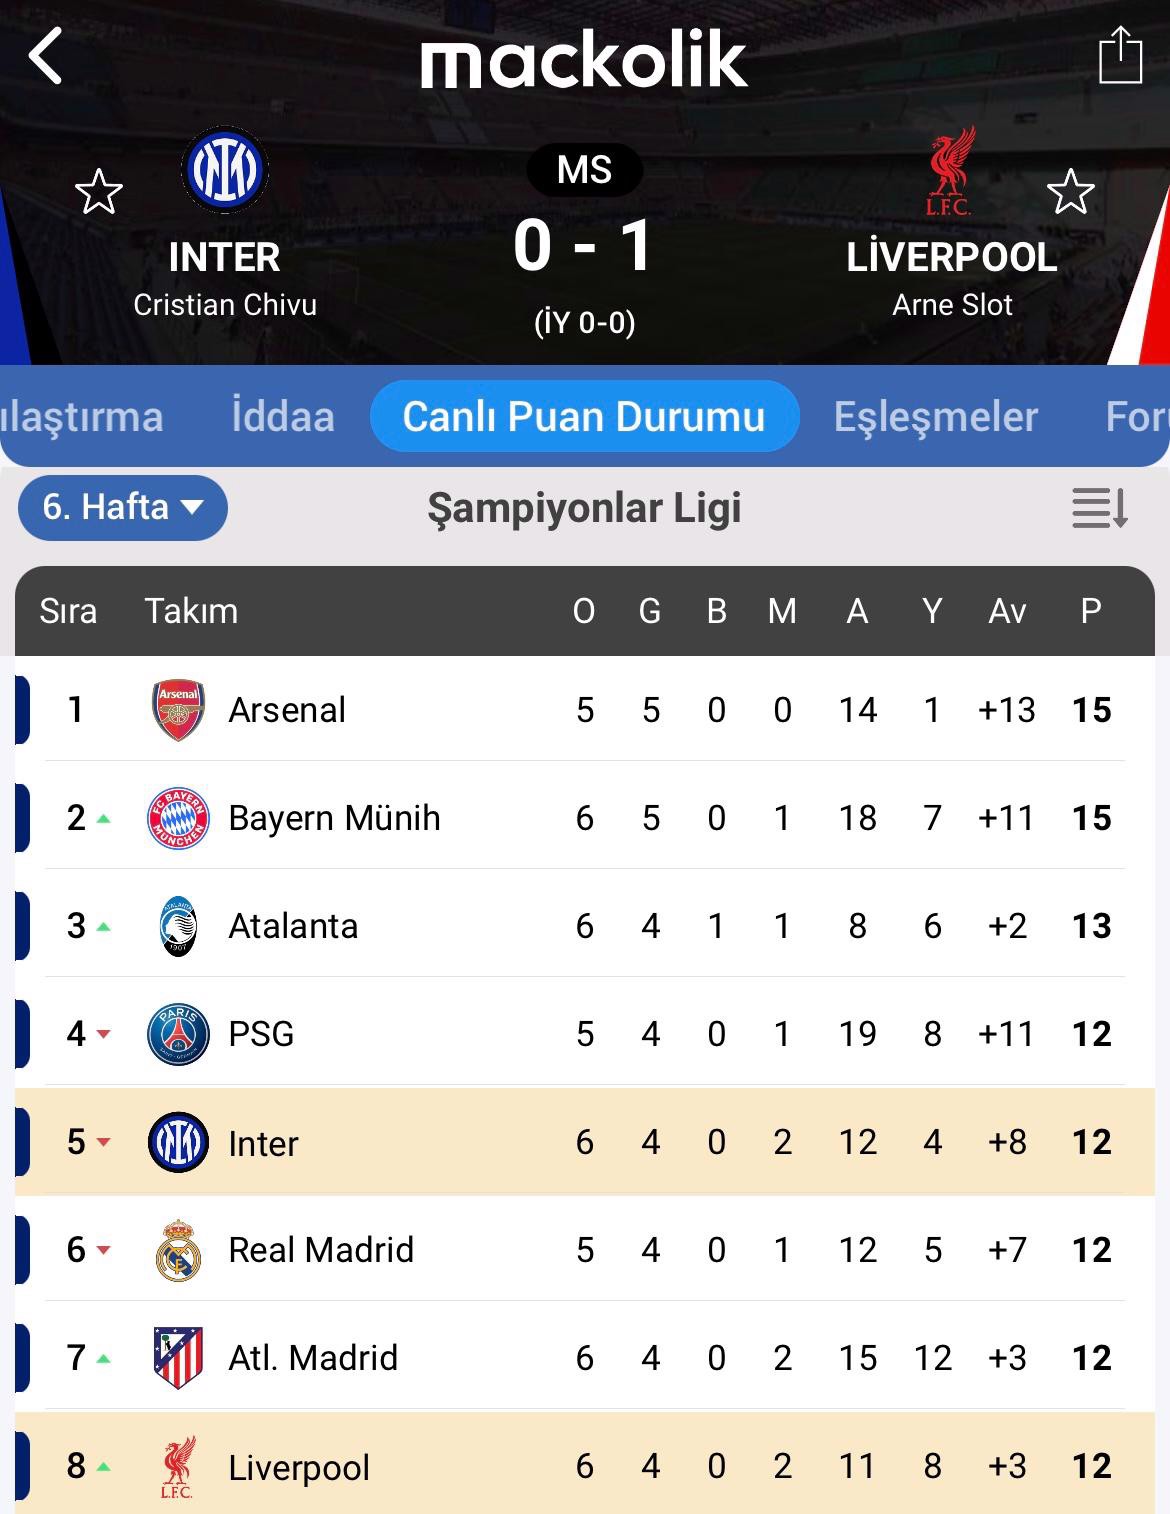The image size is (1170, 1514).
Task: Select the Canlı Puan Durumu tab
Action: click(584, 417)
